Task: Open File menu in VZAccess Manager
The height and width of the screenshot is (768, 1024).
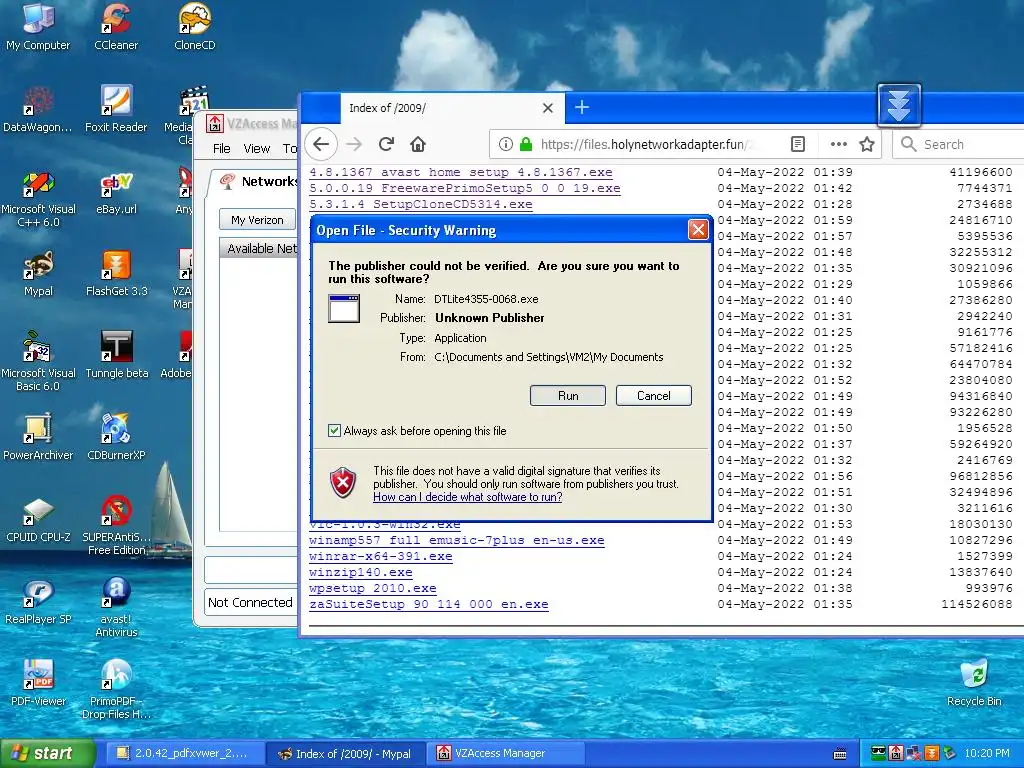Action: tap(221, 149)
